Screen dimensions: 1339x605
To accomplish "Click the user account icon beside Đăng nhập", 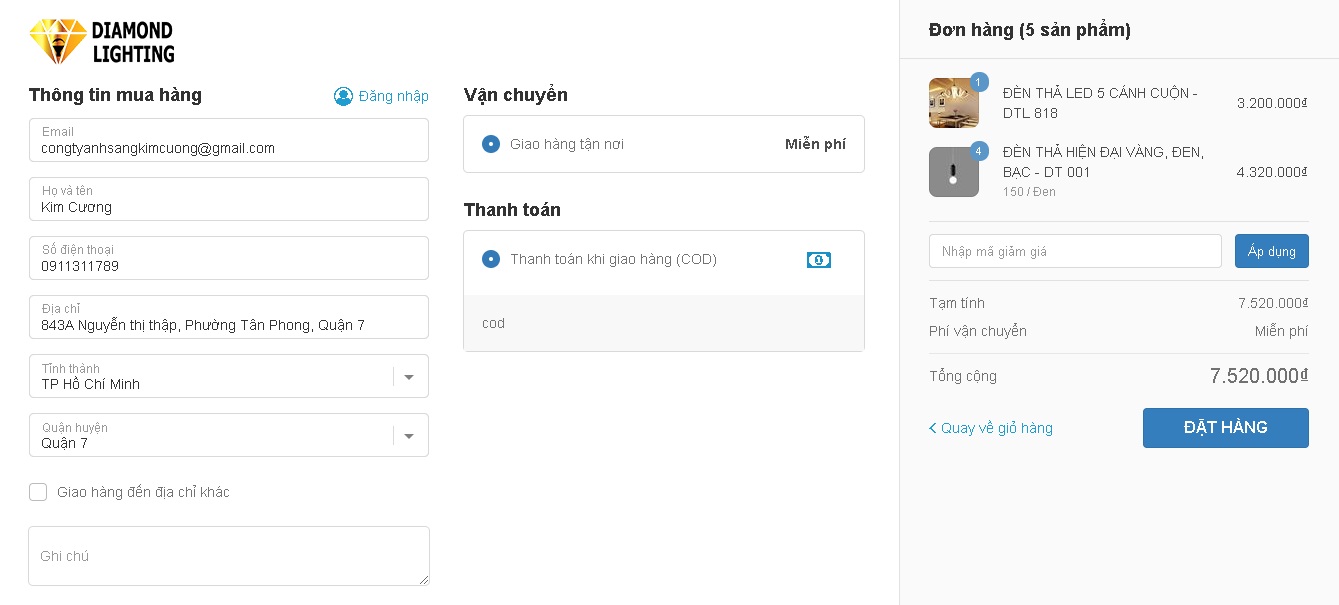I will point(343,96).
